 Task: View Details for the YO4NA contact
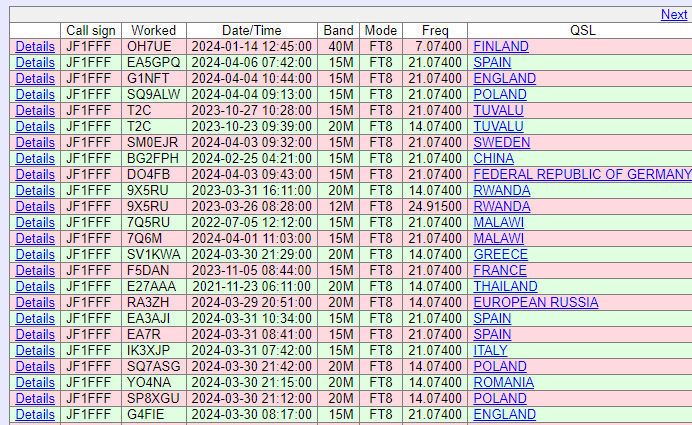pos(35,383)
